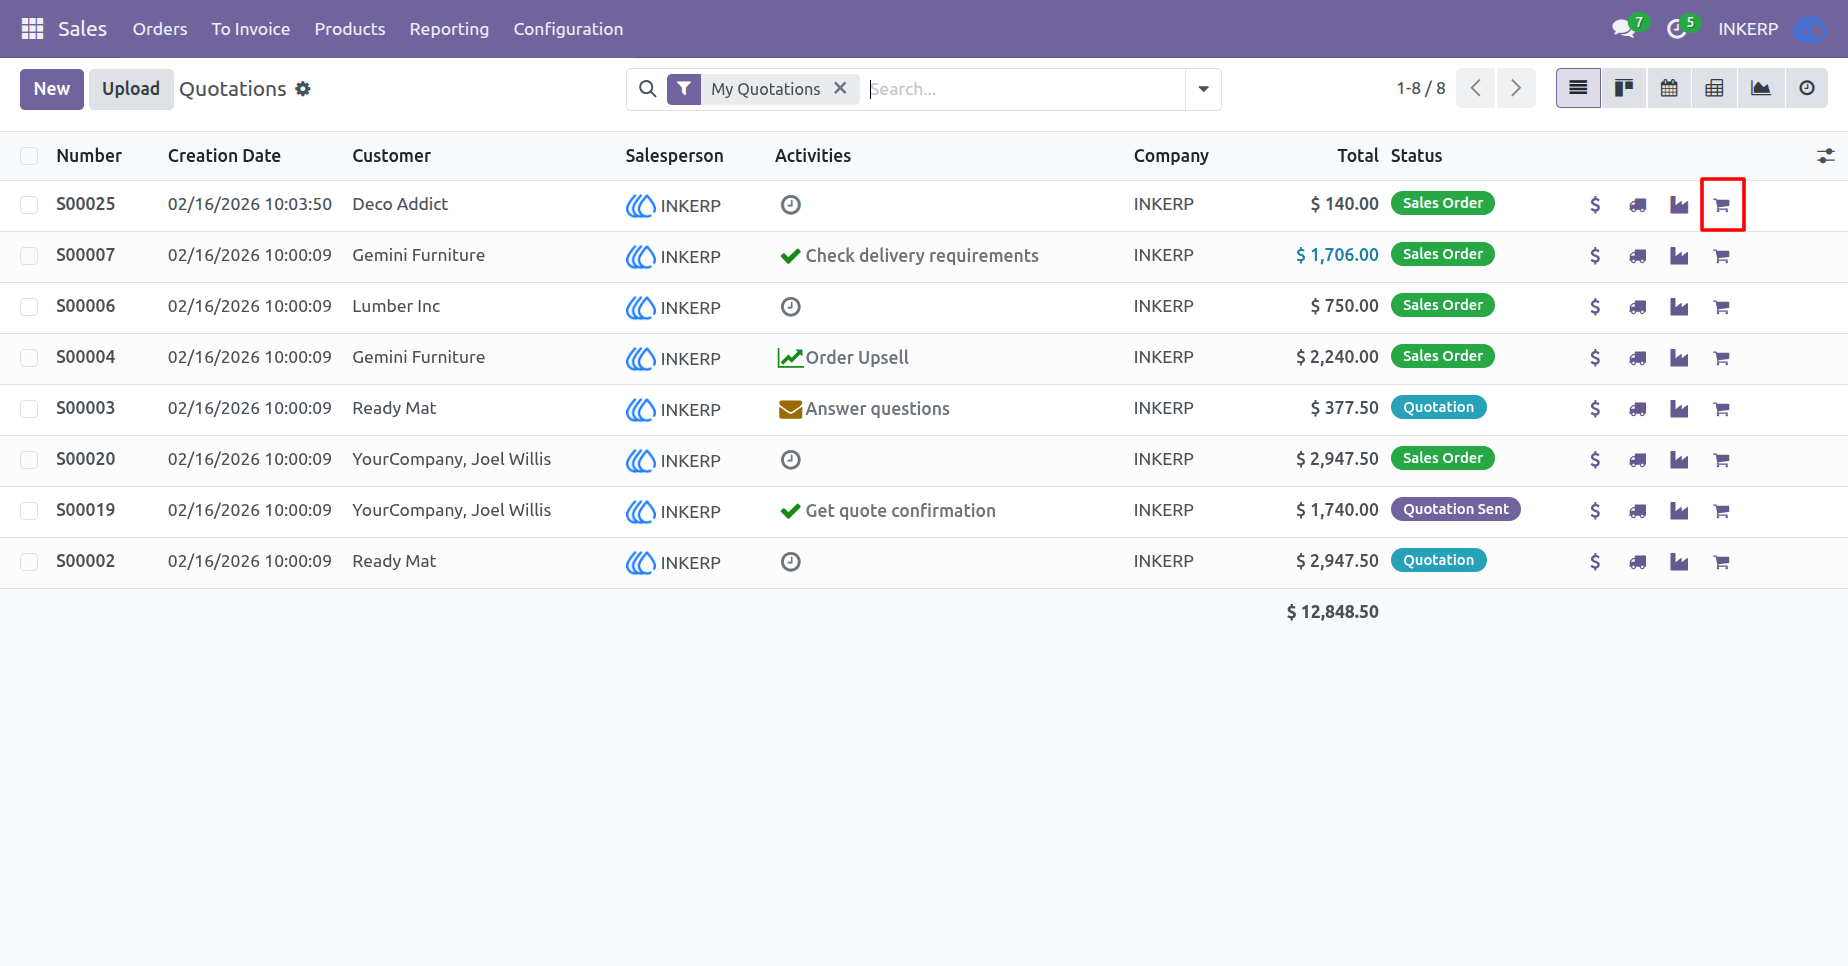This screenshot has width=1848, height=966.
Task: Click the Upload button
Action: 131,89
